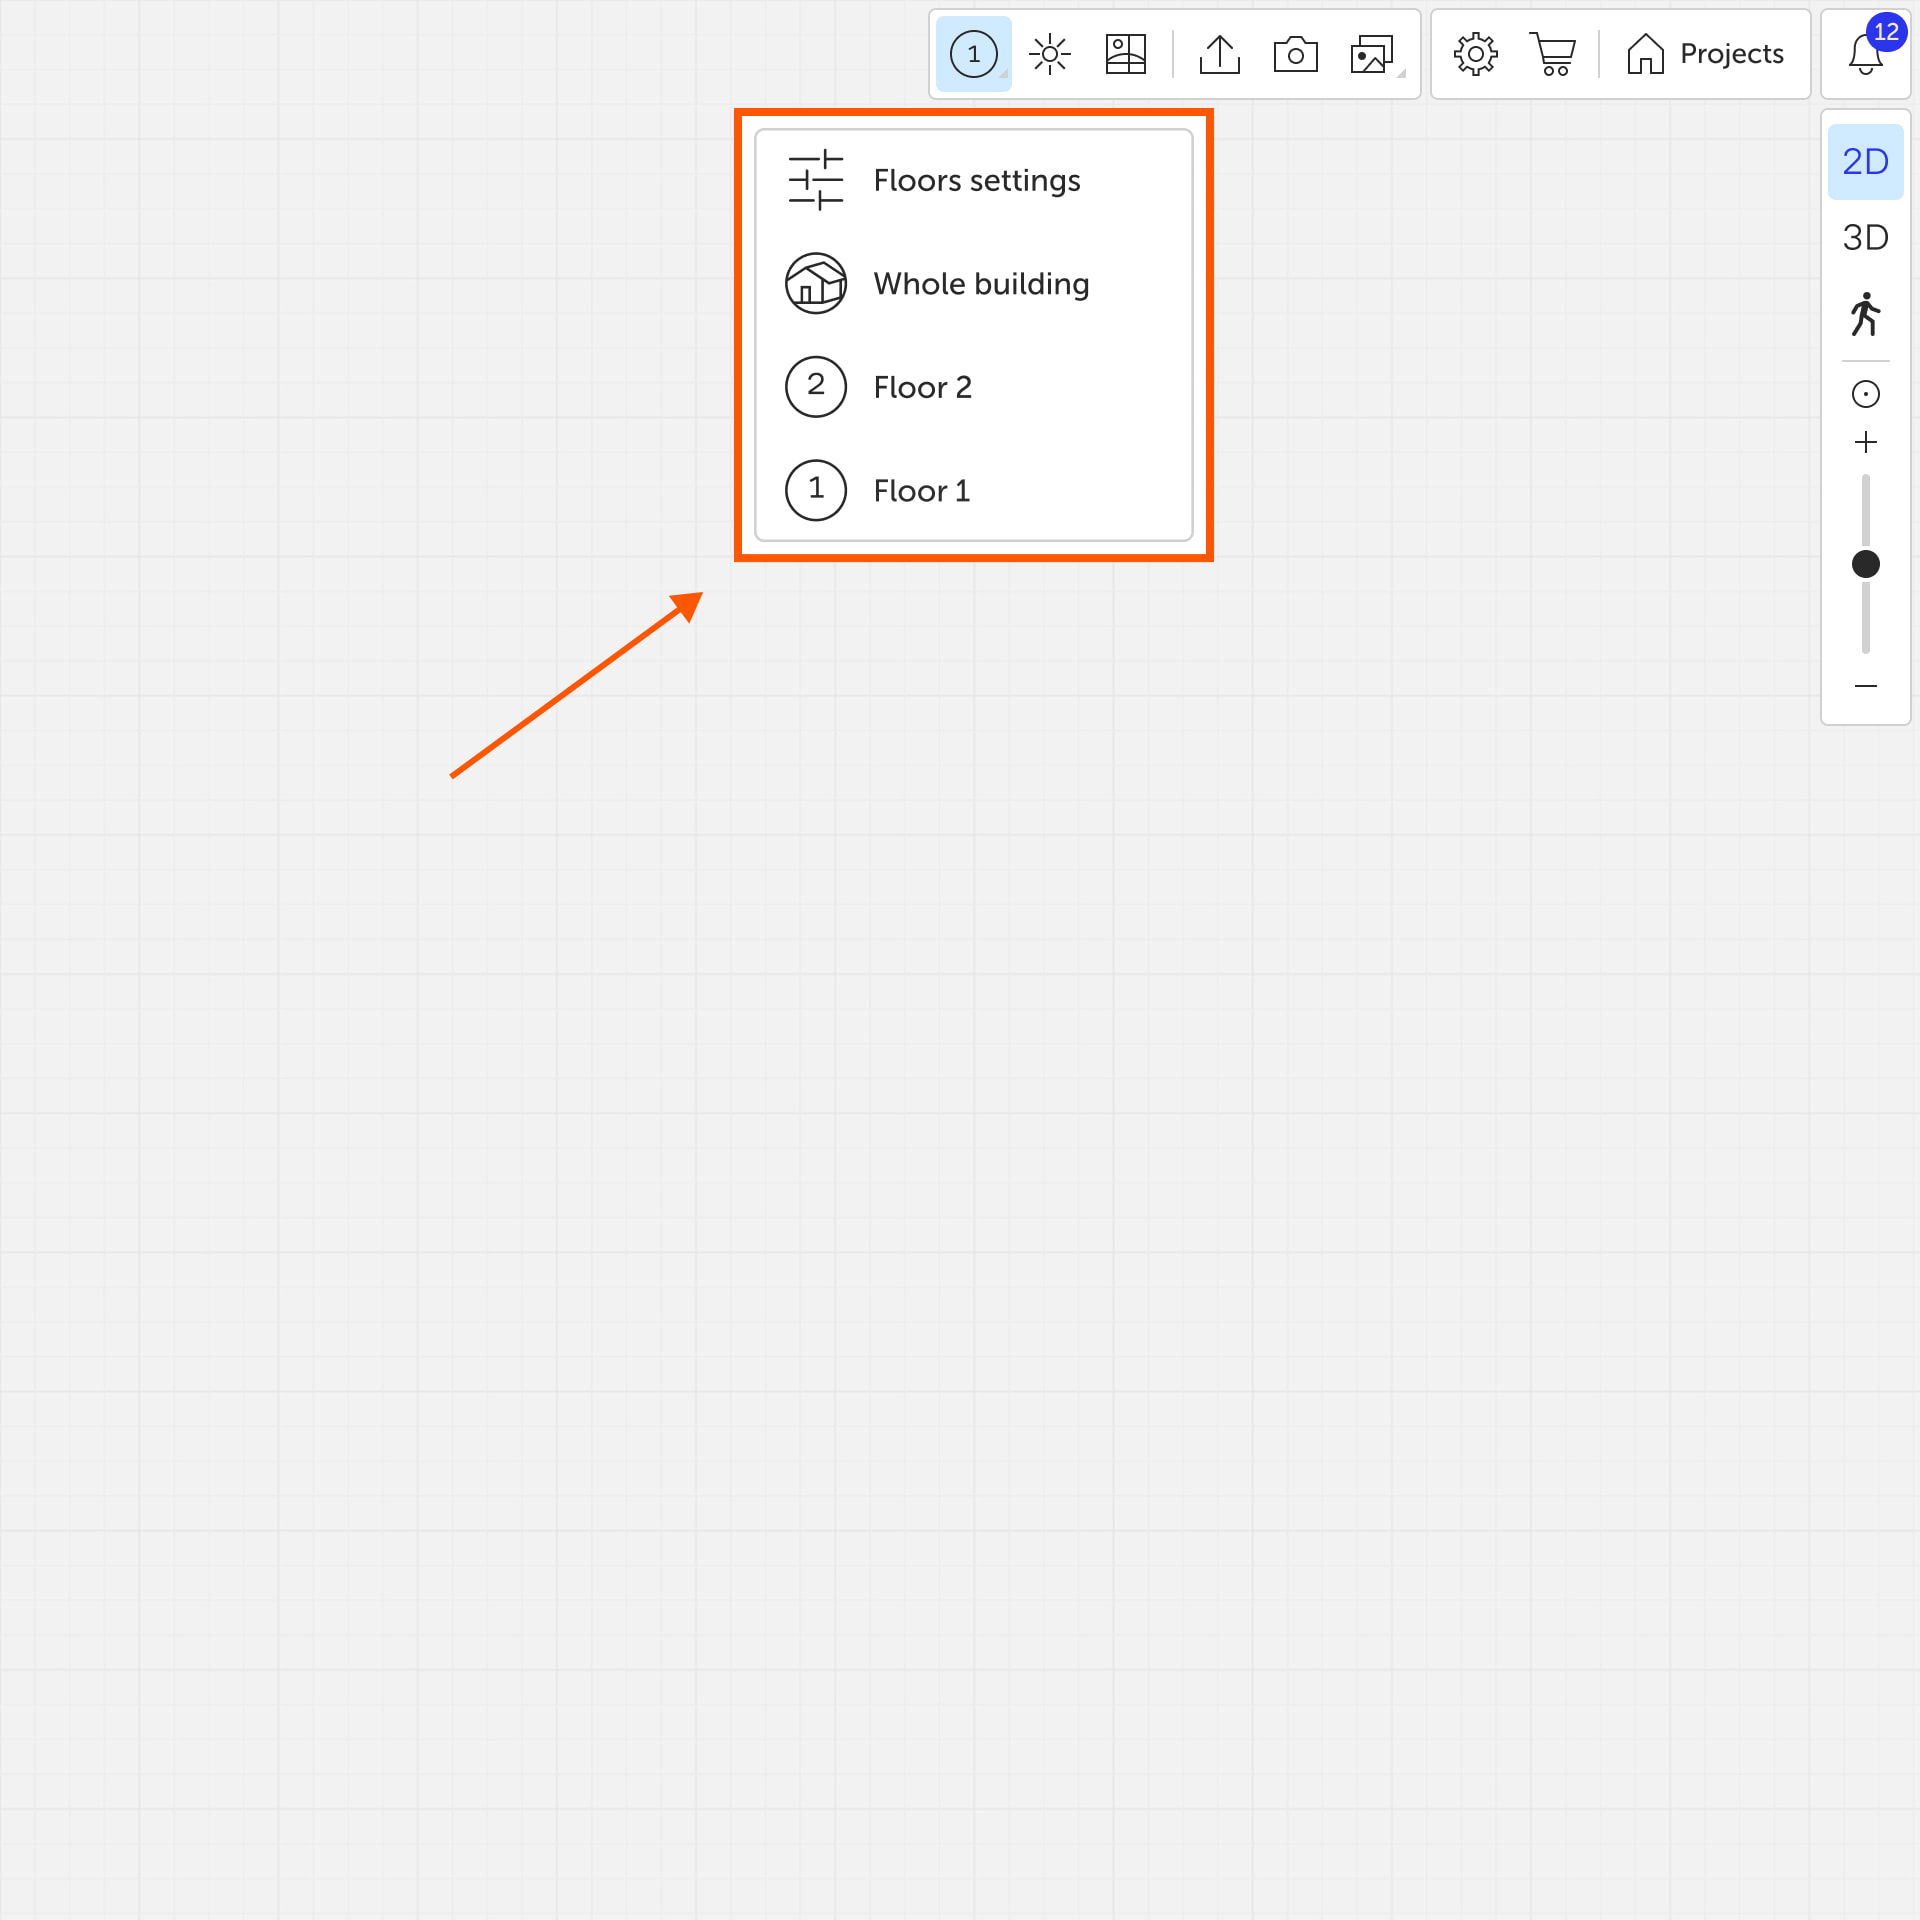Click the recenter view circle icon
Screen dimensions: 1920x1920
point(1865,394)
